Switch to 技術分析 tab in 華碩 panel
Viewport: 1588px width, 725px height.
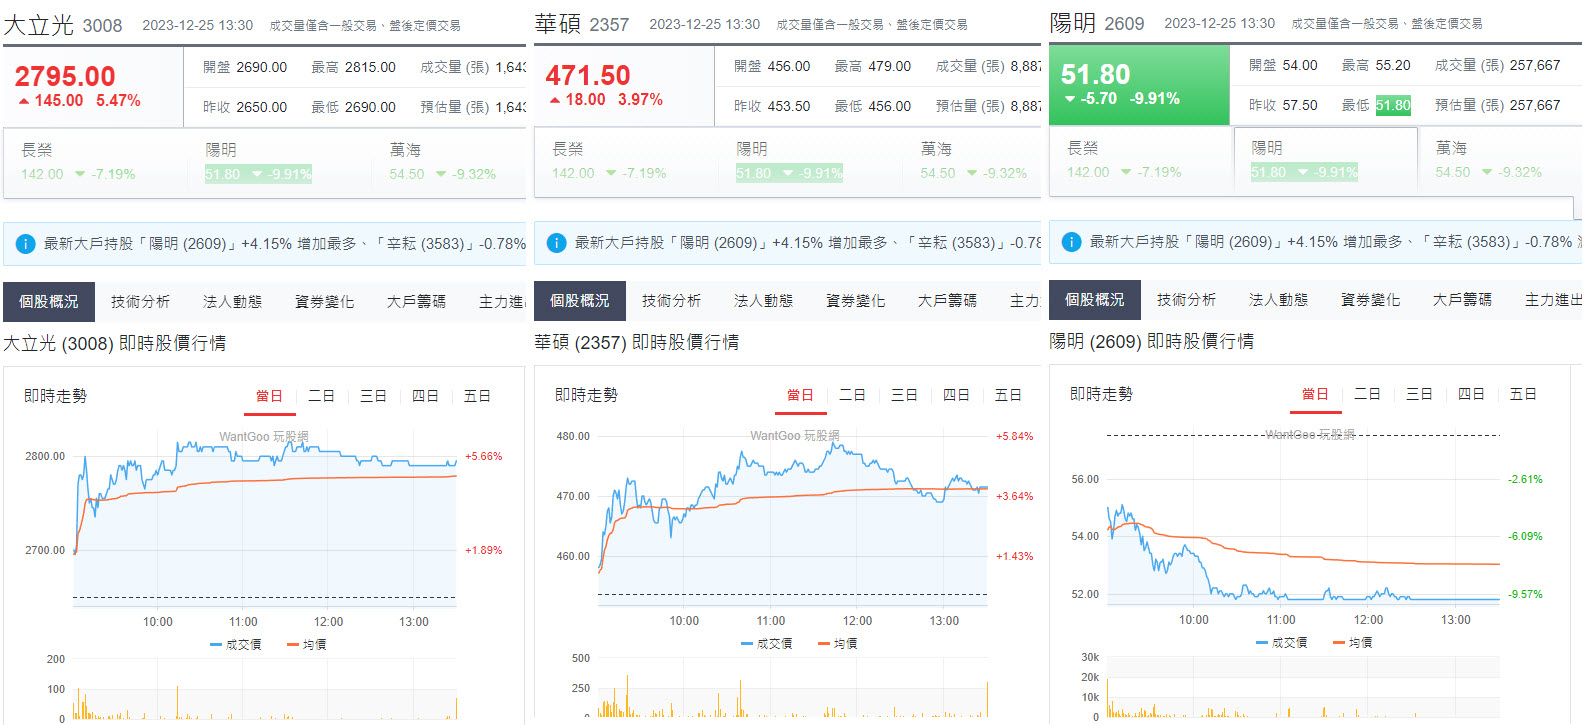pyautogui.click(x=672, y=301)
